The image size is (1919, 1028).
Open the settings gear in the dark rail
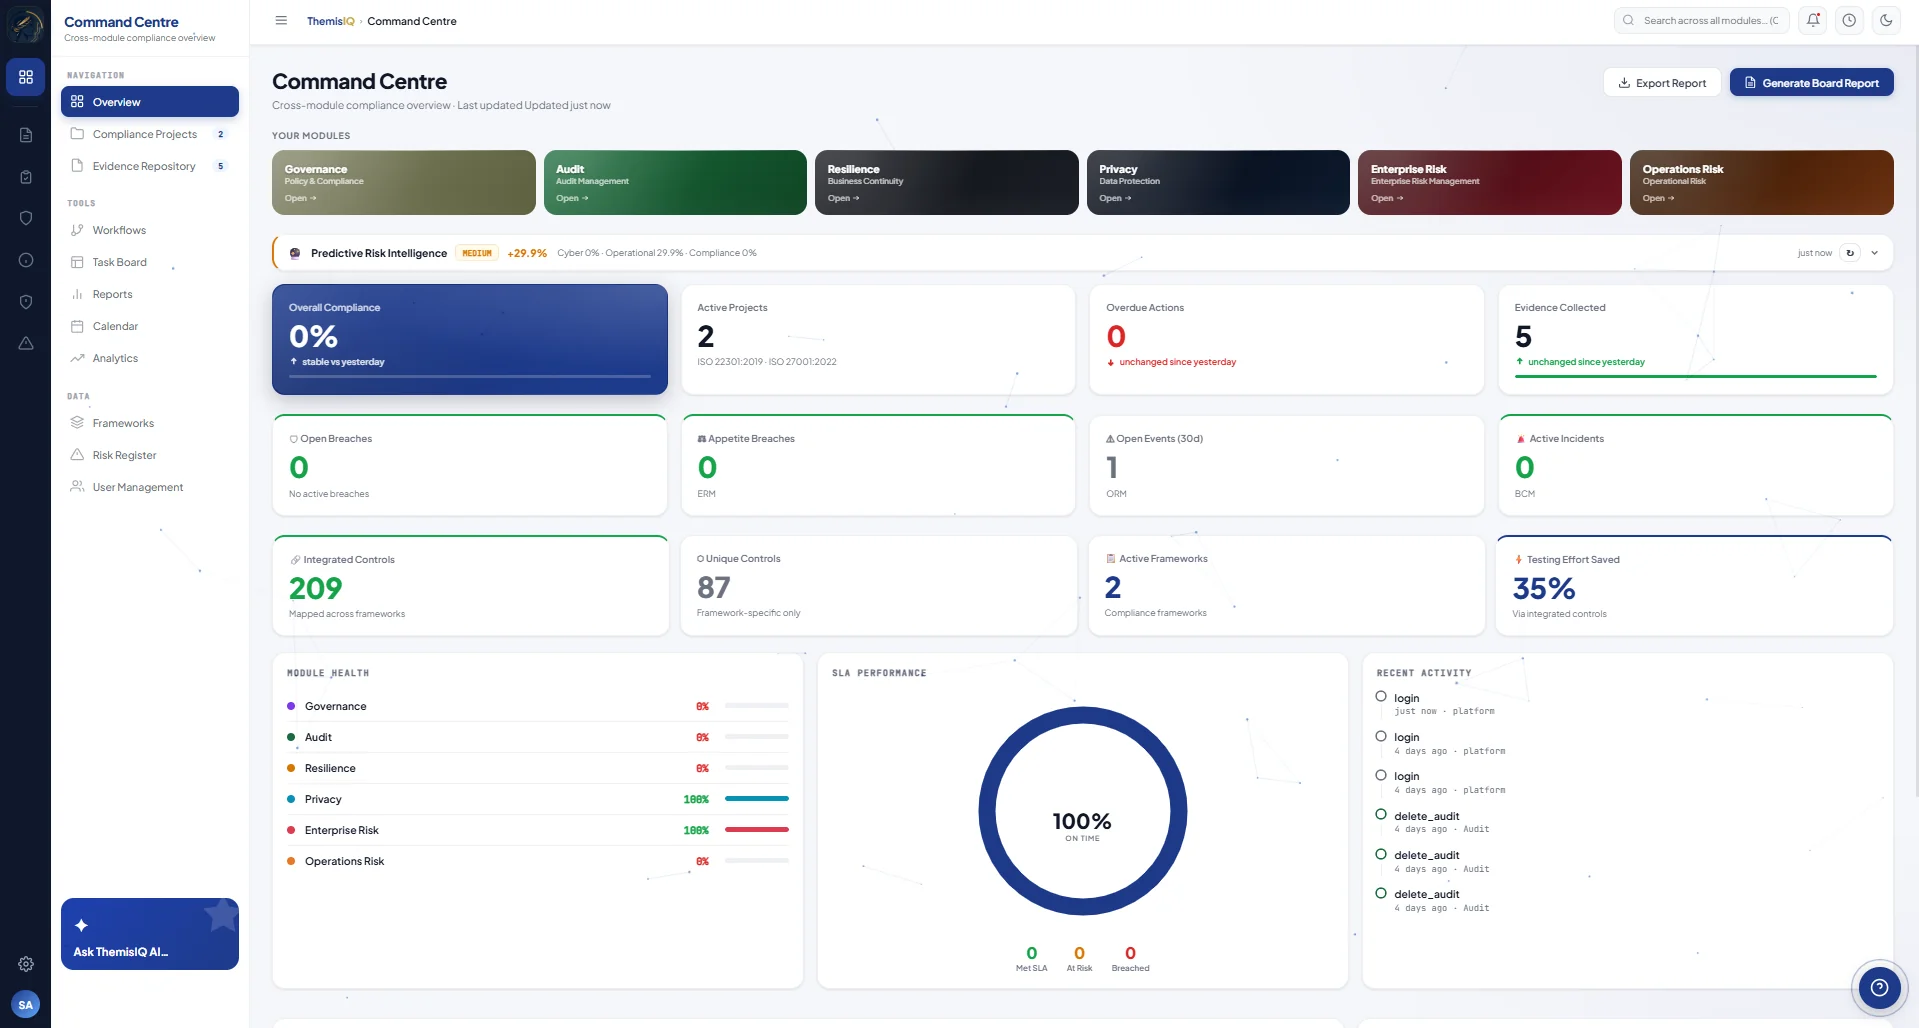click(x=26, y=964)
